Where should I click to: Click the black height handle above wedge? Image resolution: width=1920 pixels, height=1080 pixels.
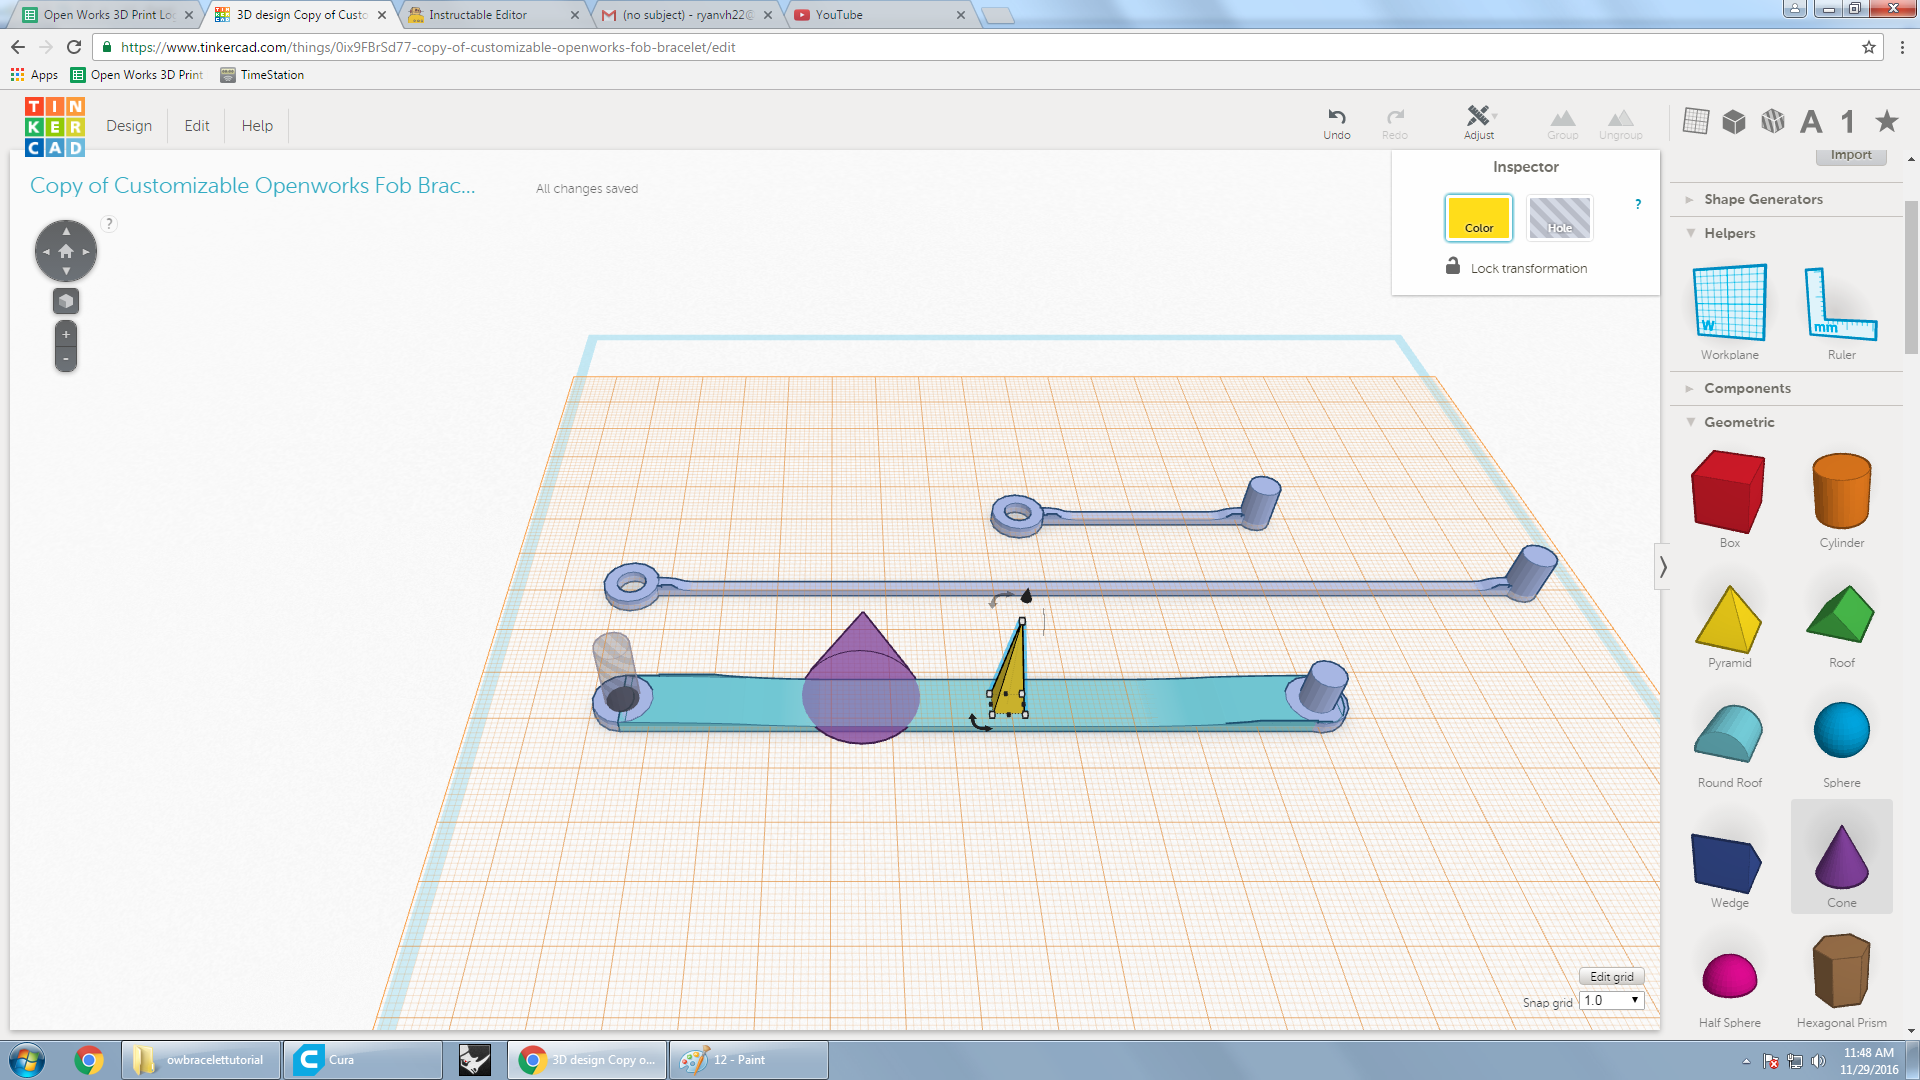pyautogui.click(x=1026, y=596)
